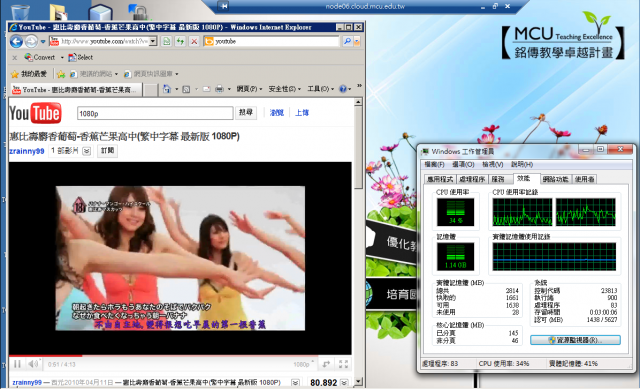
Task: Click the player size change icon
Action: (326, 364)
